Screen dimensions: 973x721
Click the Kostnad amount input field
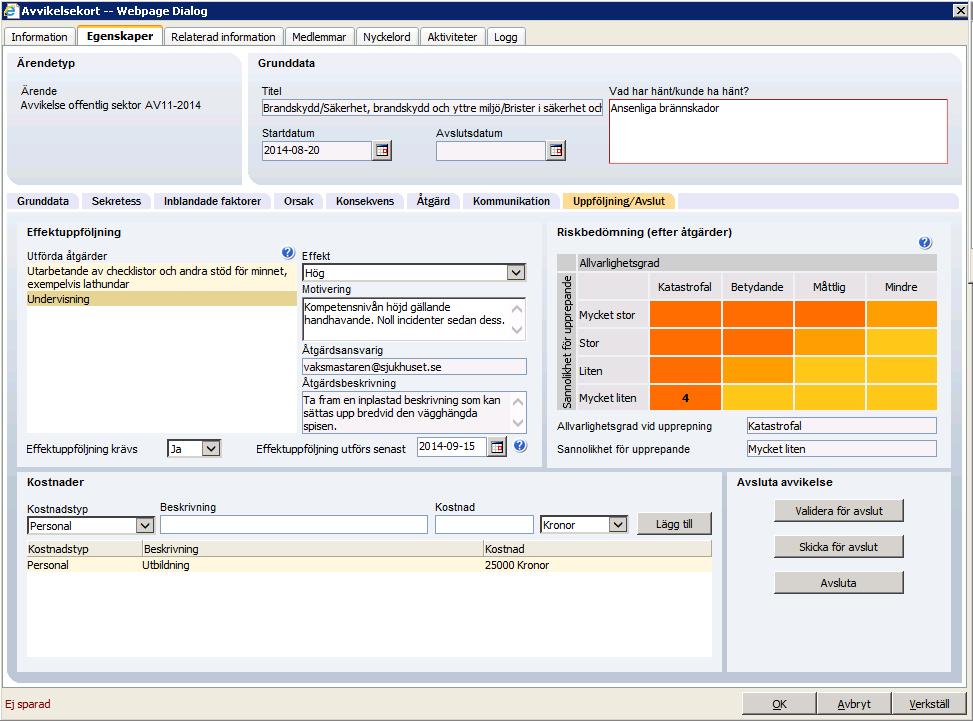(484, 525)
